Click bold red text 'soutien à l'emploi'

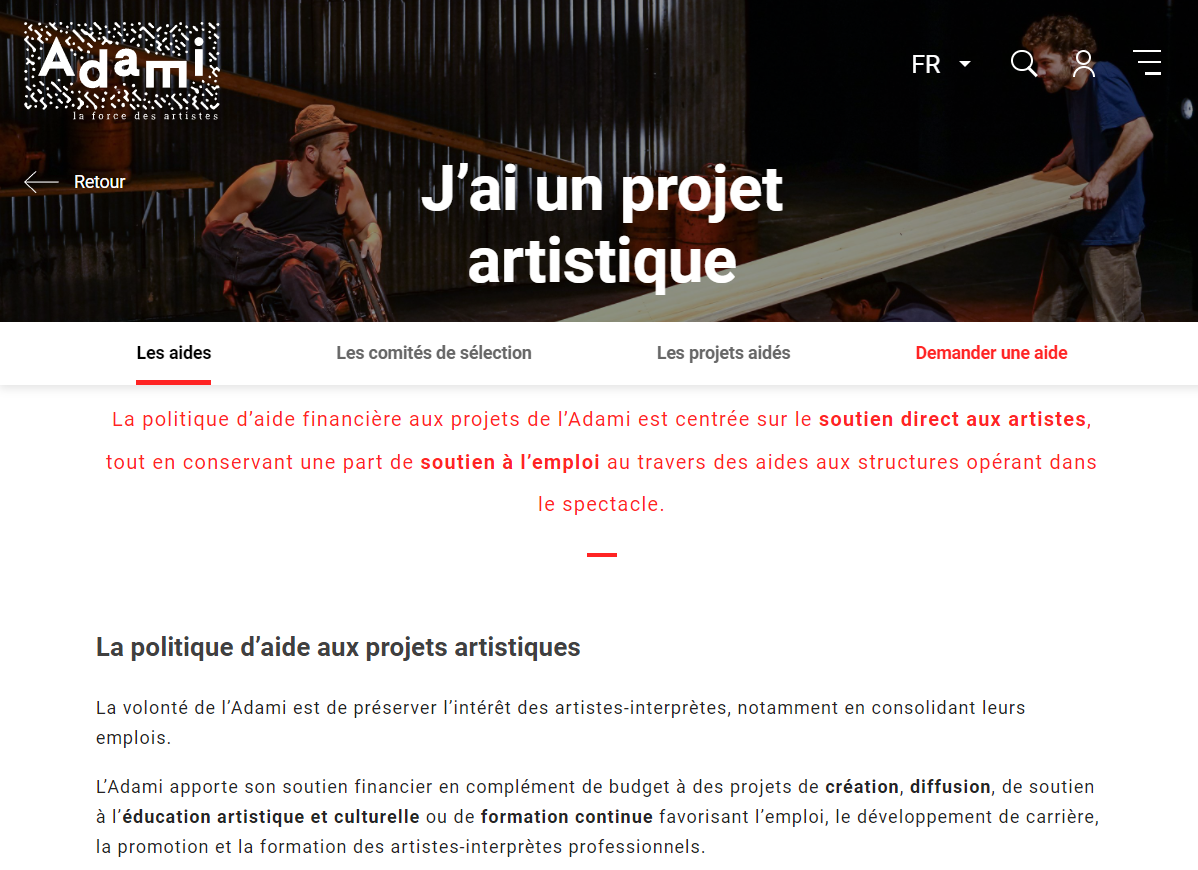[510, 462]
